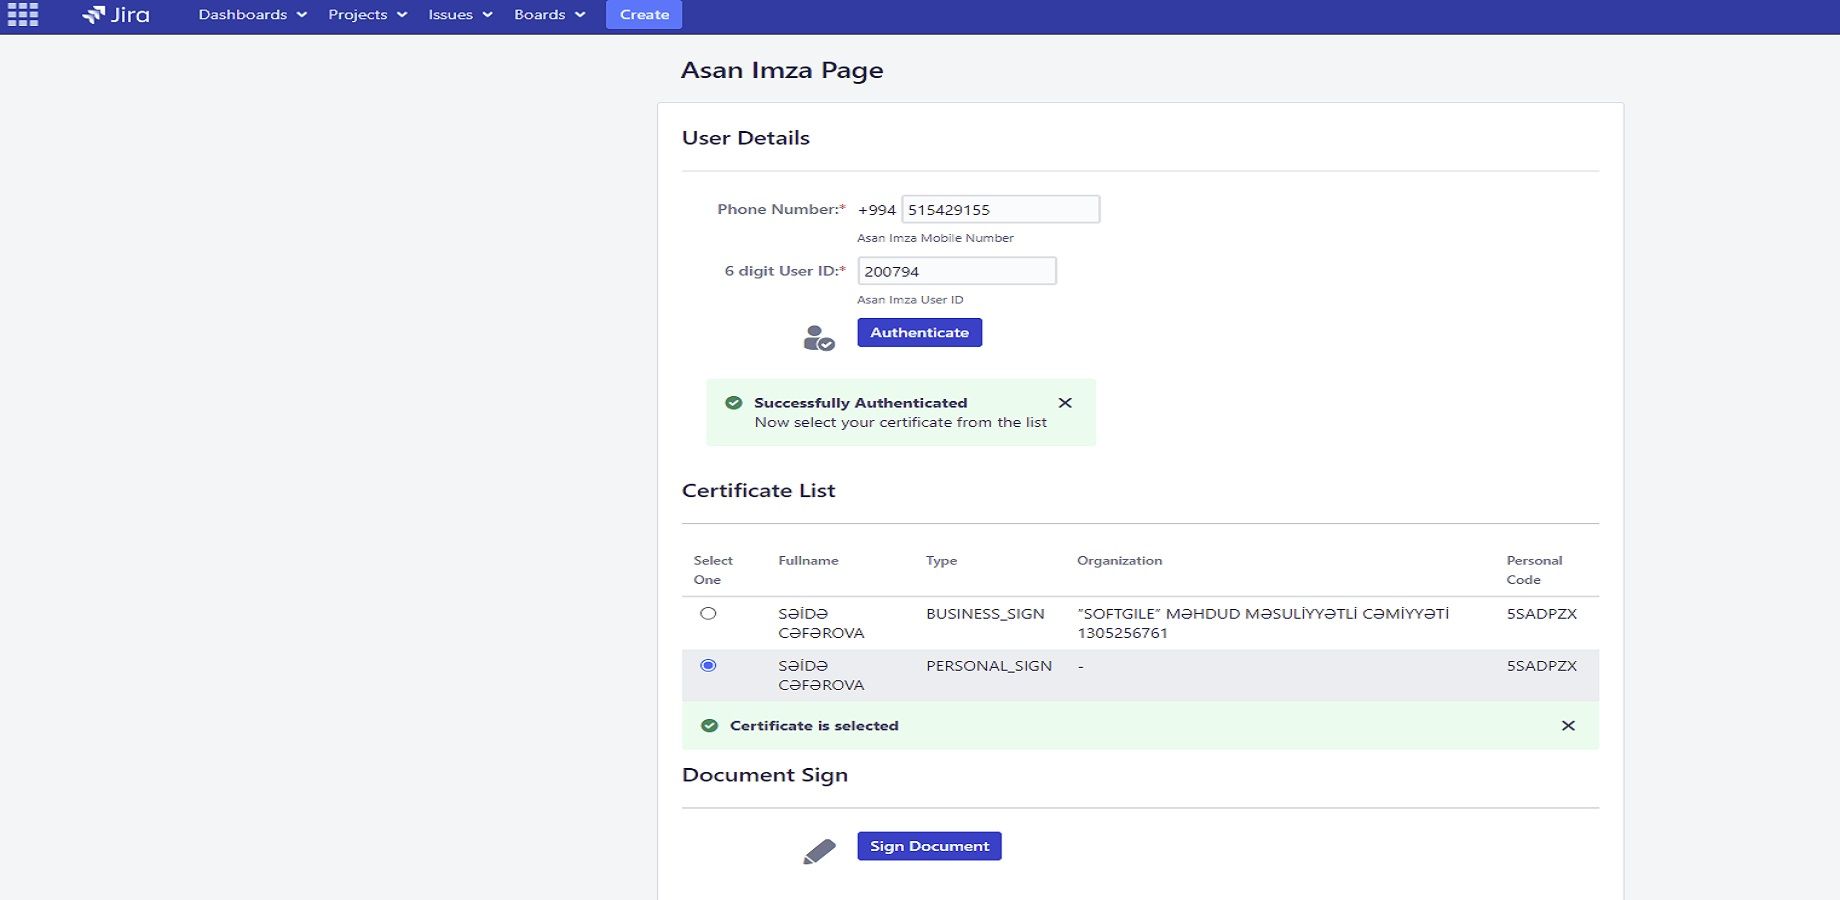Viewport: 1840px width, 900px height.
Task: Expand the Projects dropdown
Action: 367,15
